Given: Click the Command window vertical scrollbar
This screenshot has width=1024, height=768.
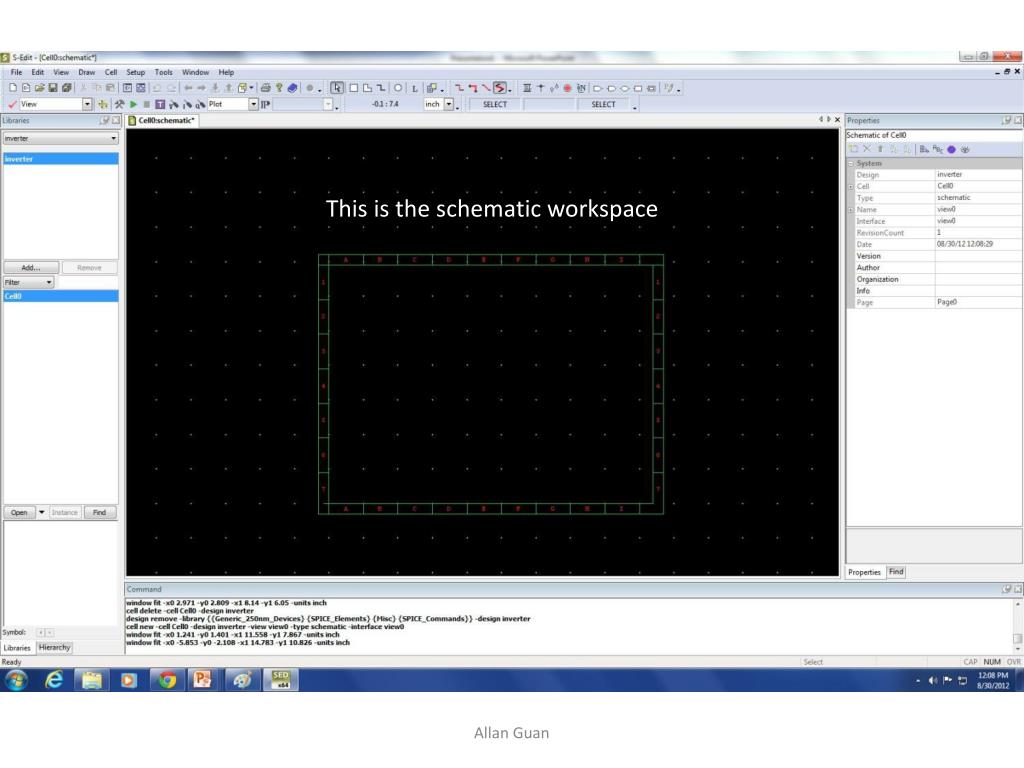Looking at the screenshot, I should click(x=1017, y=625).
